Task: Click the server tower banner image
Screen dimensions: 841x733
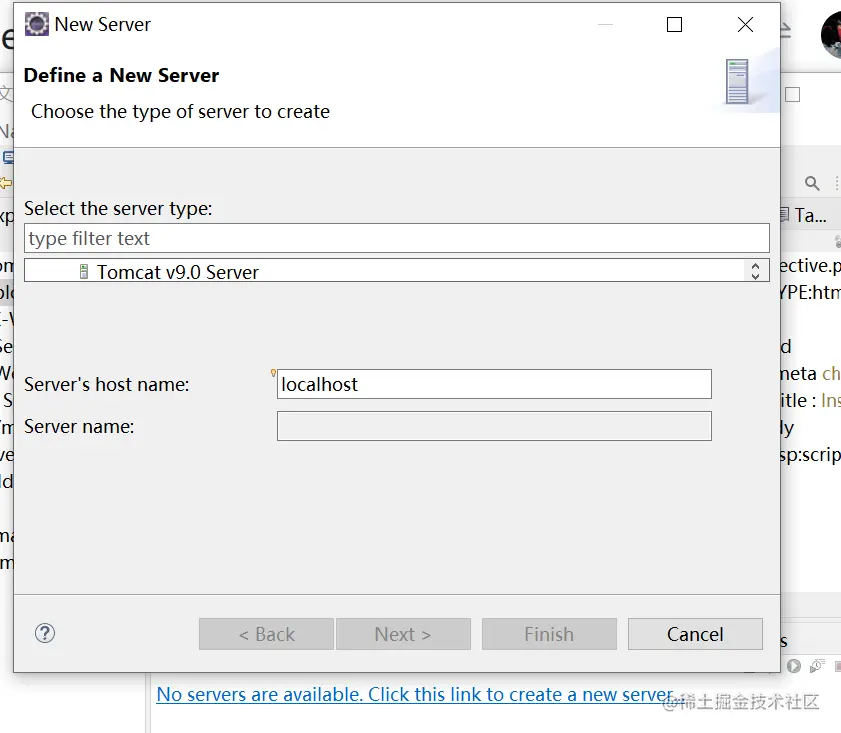Action: click(738, 82)
